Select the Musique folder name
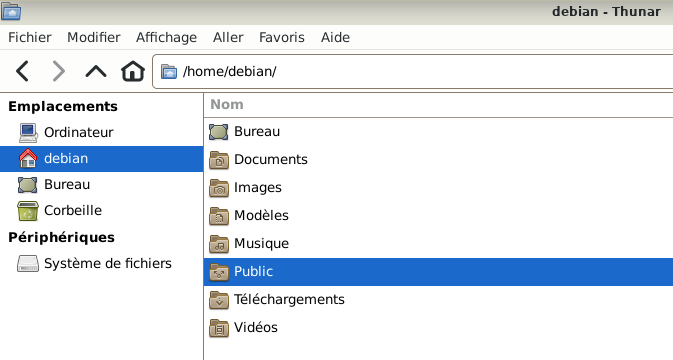673x360 pixels. [x=261, y=244]
